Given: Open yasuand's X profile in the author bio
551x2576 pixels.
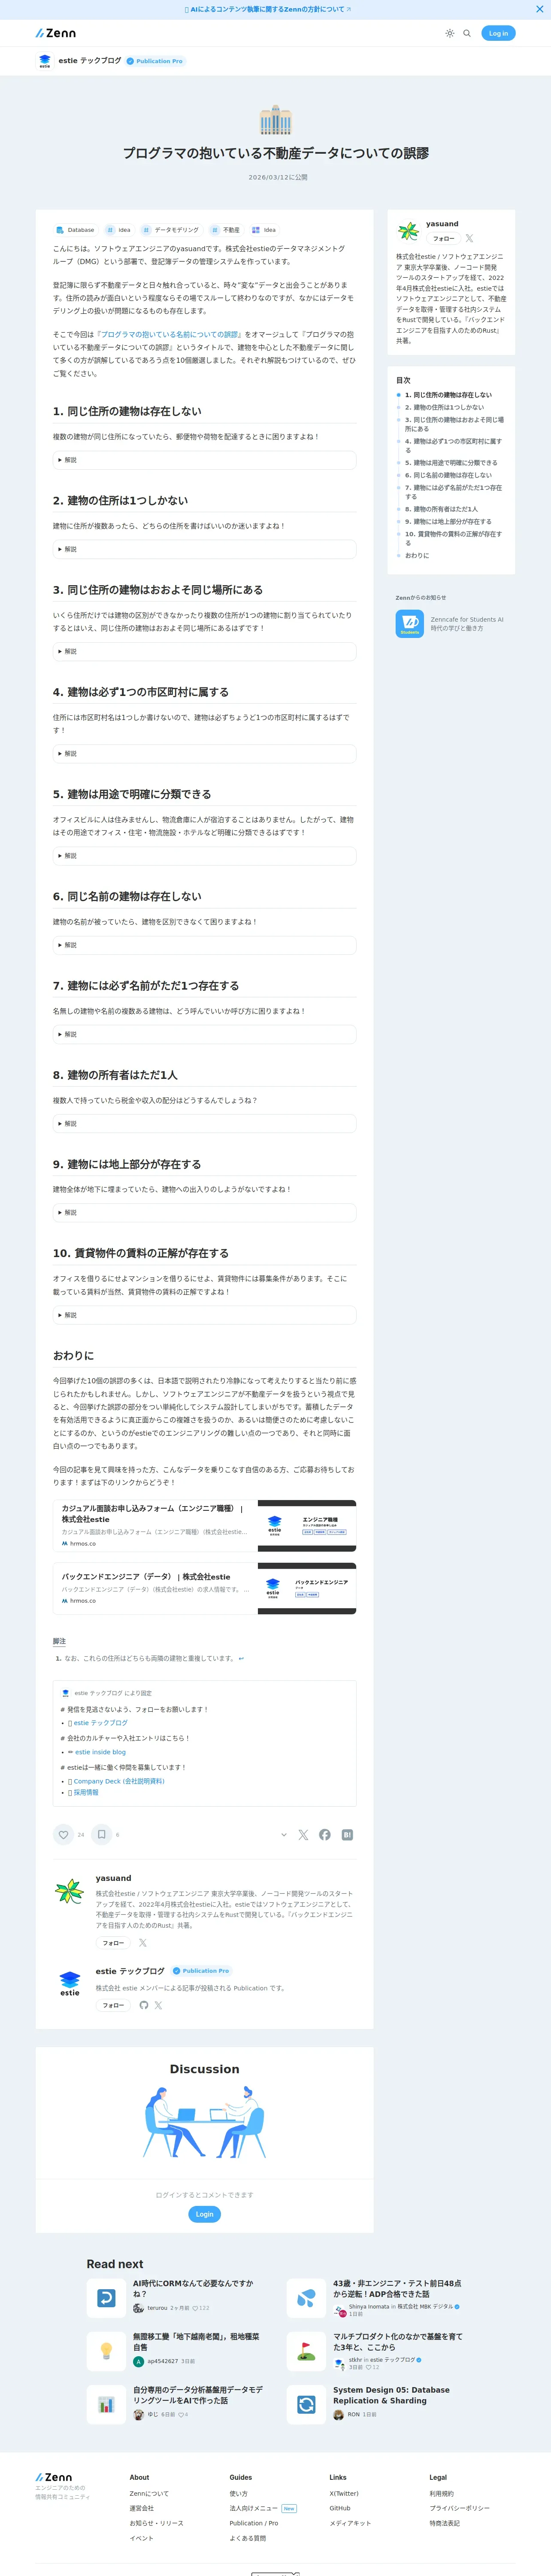Looking at the screenshot, I should click(142, 1943).
